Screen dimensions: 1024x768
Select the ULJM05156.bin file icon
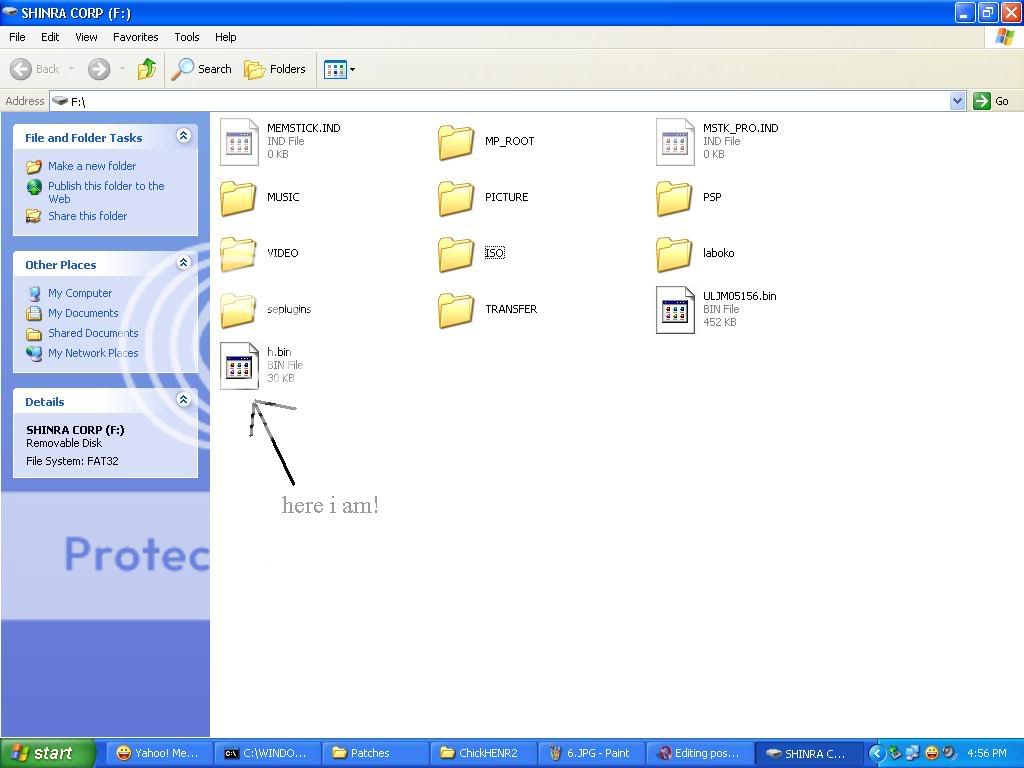click(x=675, y=310)
